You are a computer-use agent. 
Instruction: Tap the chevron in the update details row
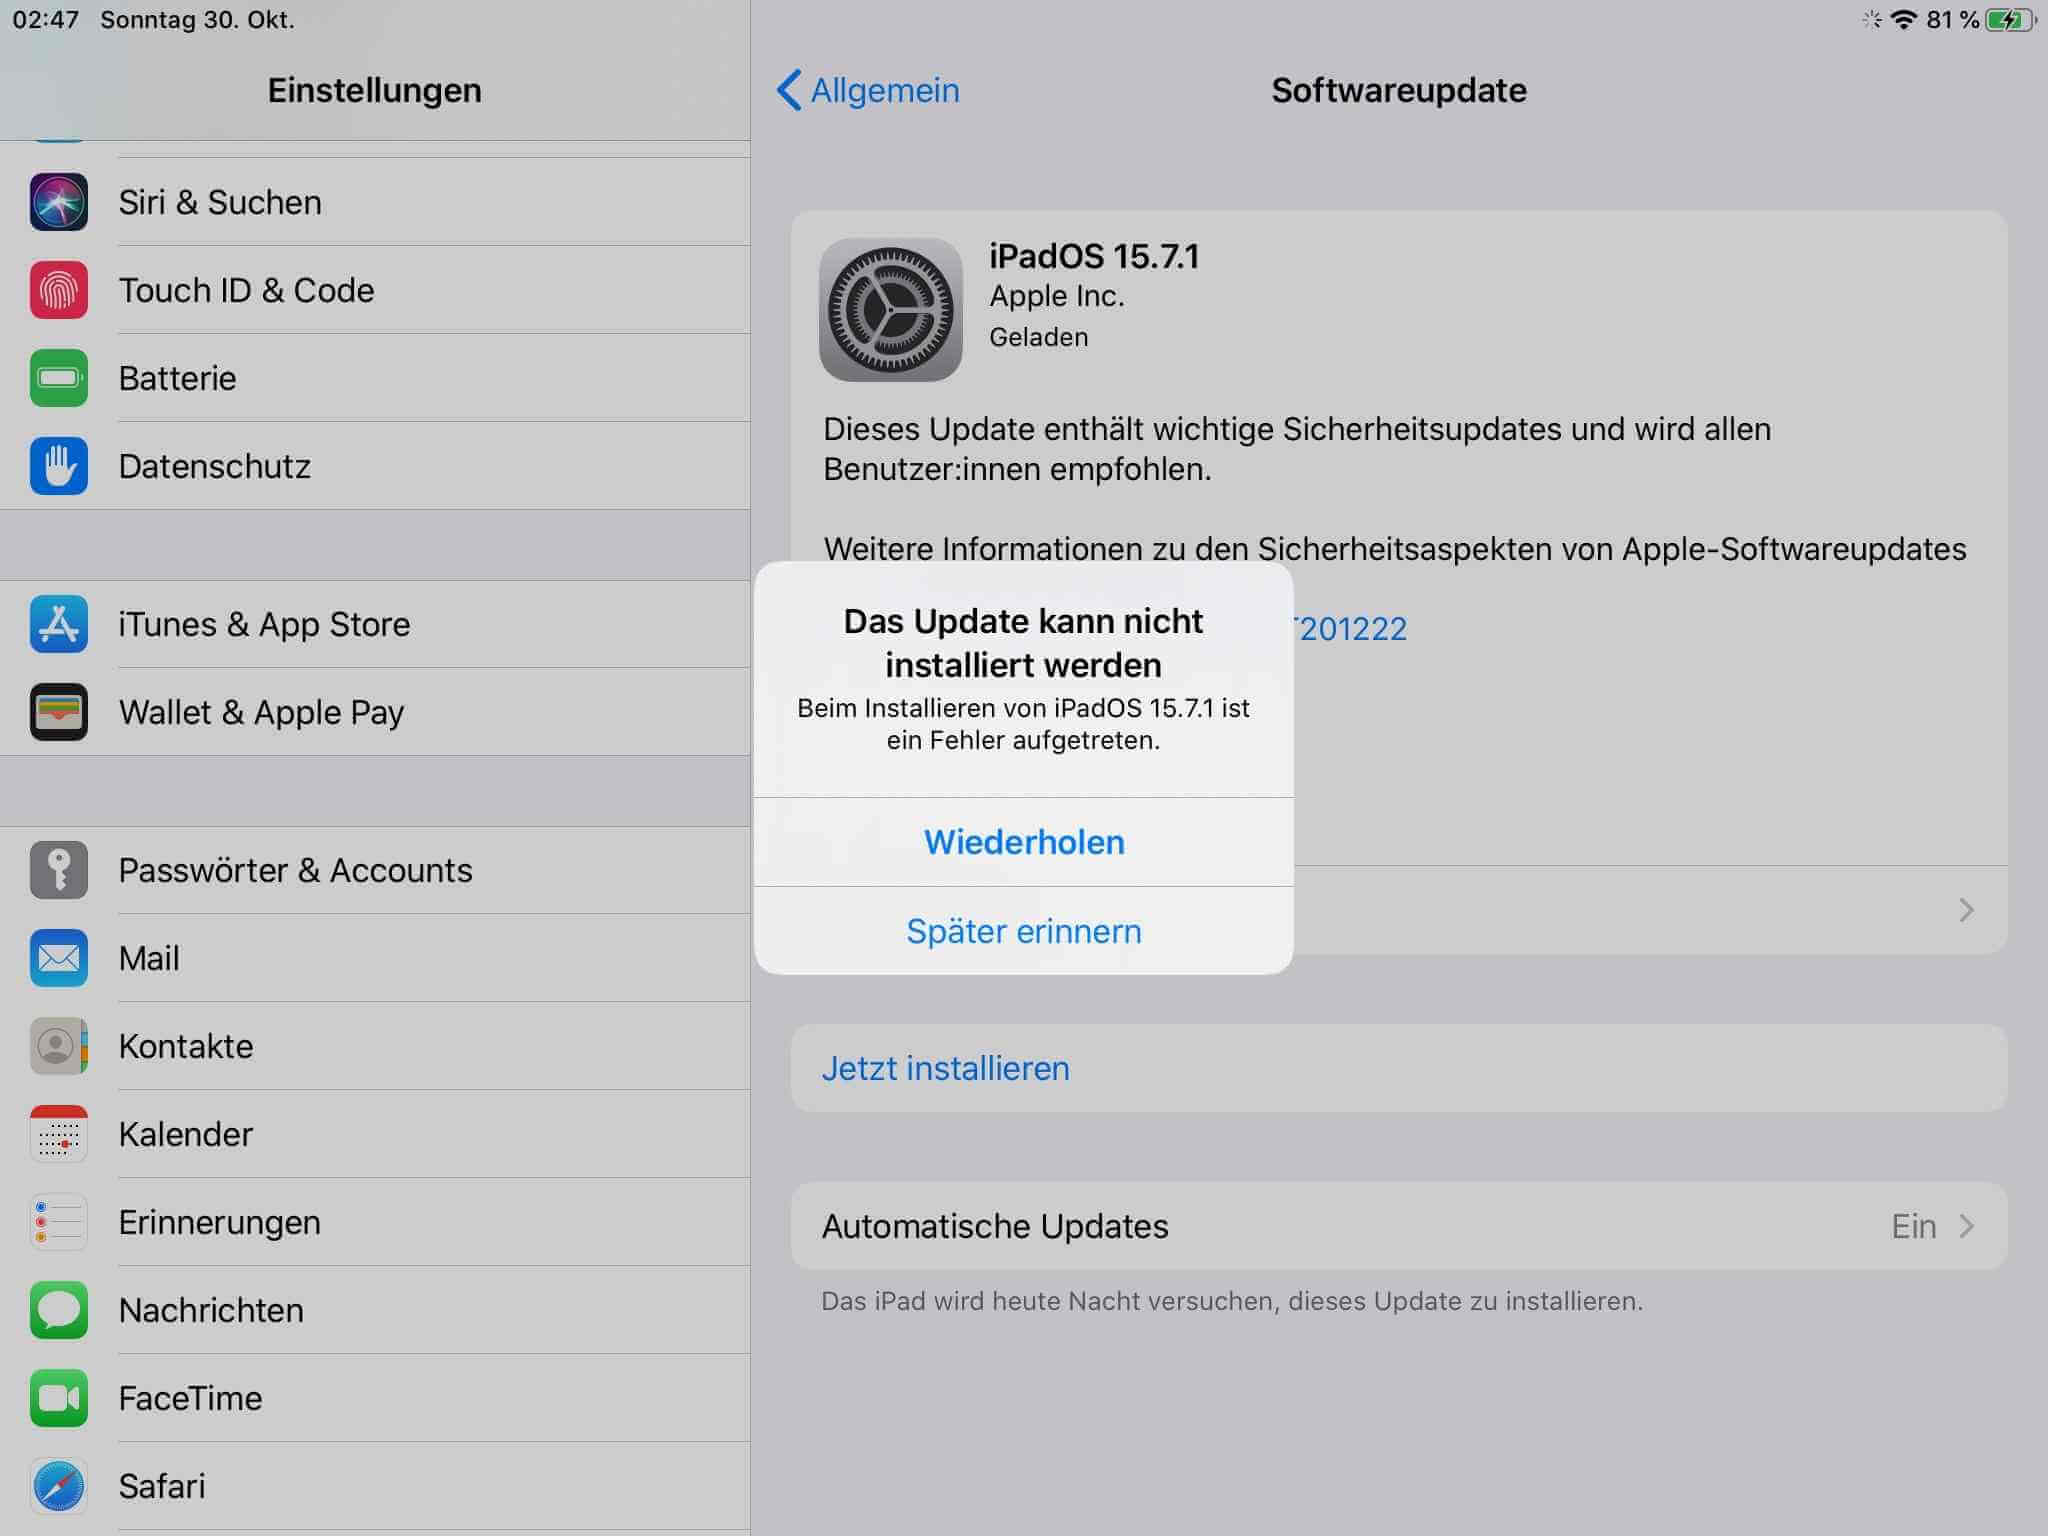pos(1966,910)
